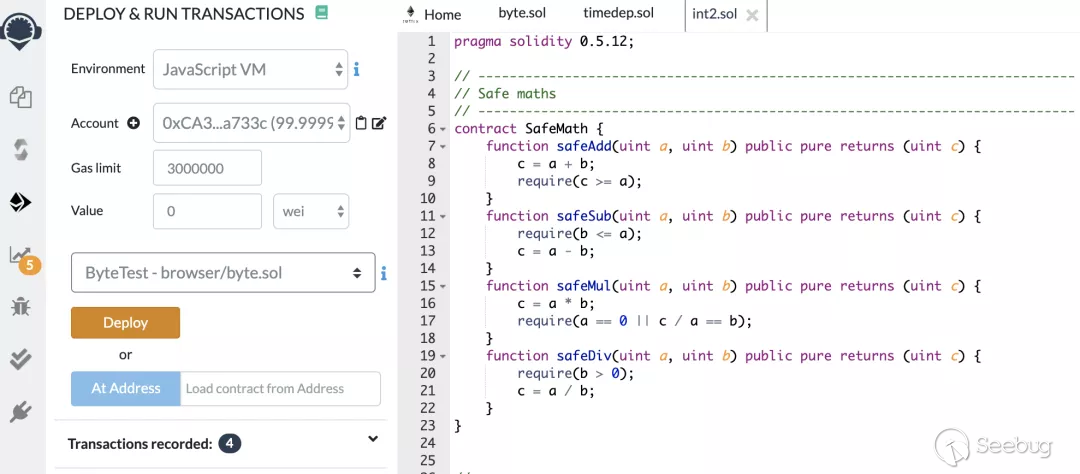Click 'c = a - b;' on line 13
Viewport: 1080px width, 474px height.
point(556,251)
